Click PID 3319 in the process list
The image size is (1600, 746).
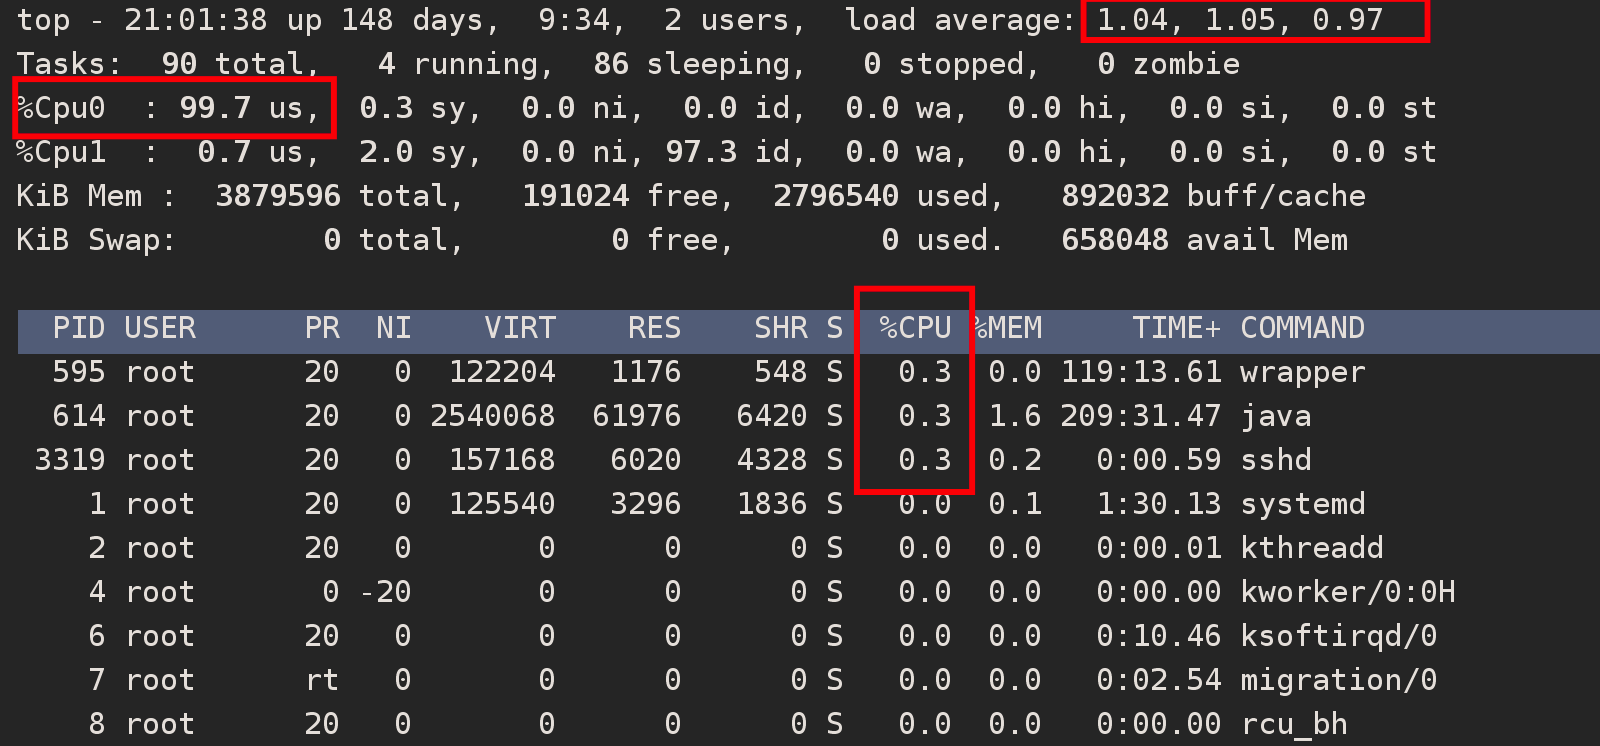coord(69,460)
